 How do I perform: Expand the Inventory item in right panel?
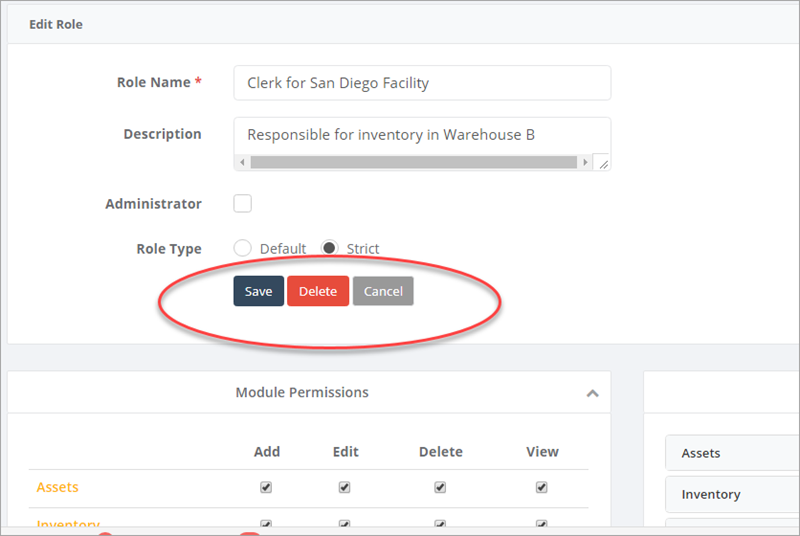tap(732, 494)
